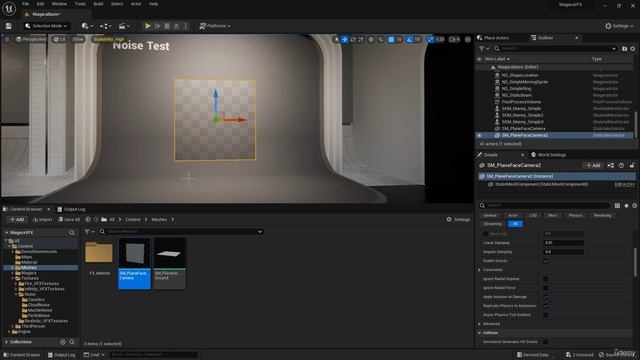Open the File menu

25,4
